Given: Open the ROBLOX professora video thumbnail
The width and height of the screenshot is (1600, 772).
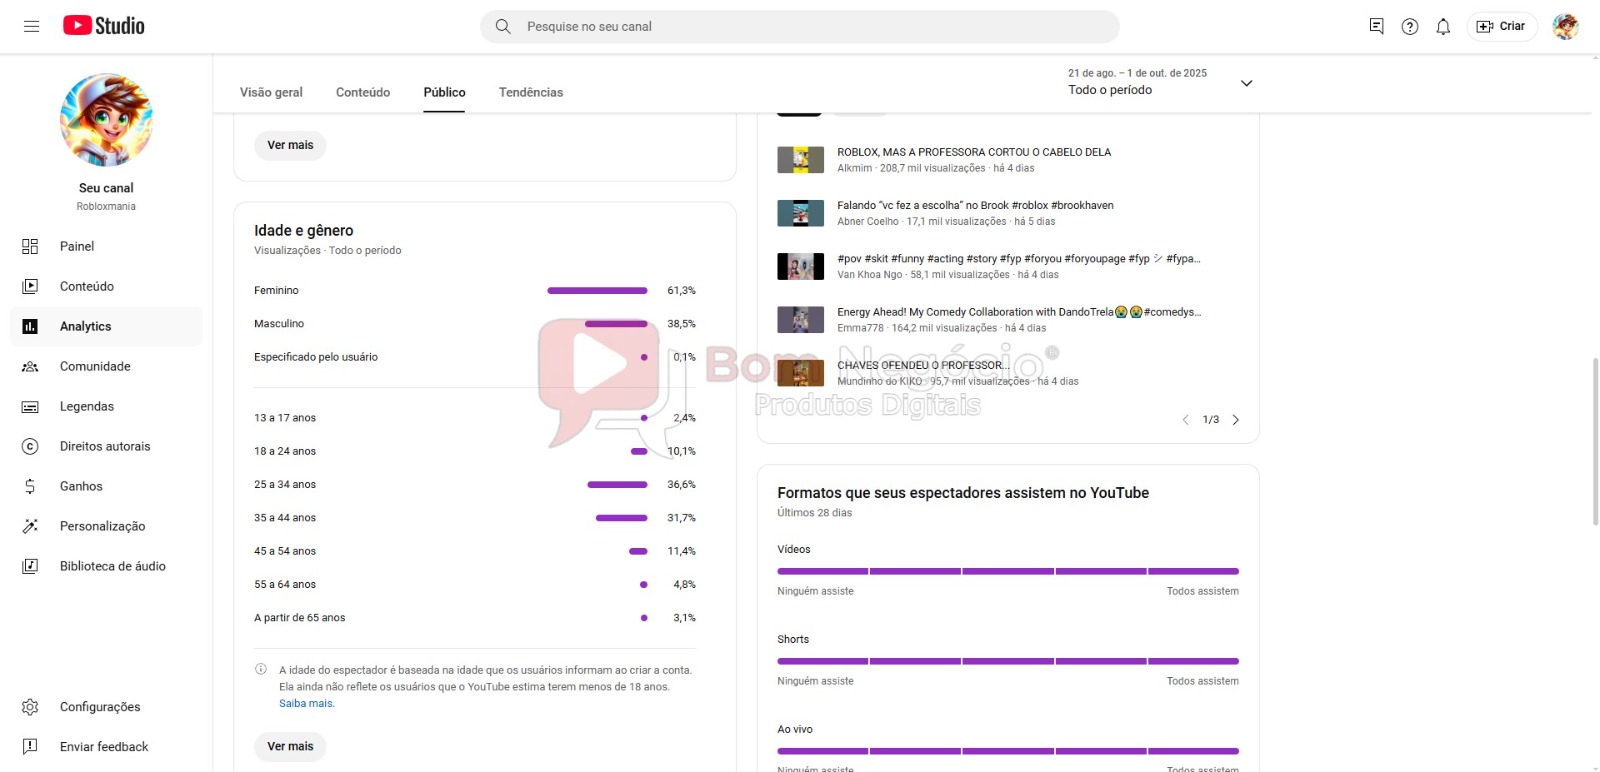Looking at the screenshot, I should pyautogui.click(x=800, y=159).
